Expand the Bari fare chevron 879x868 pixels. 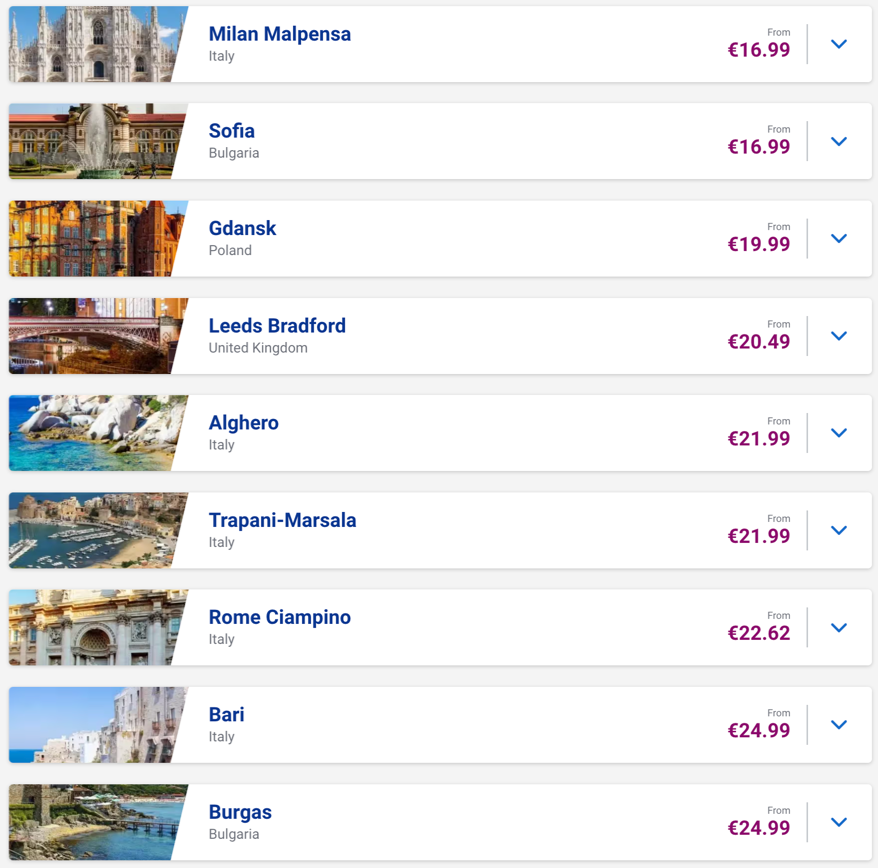839,725
